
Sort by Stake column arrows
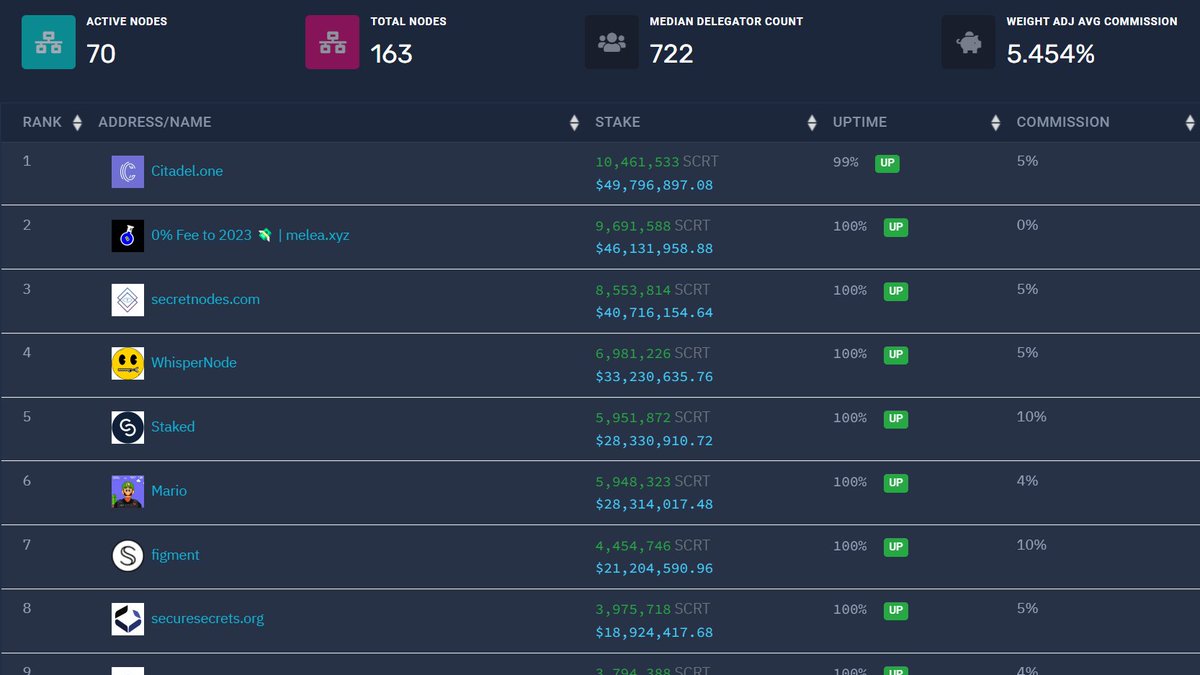click(x=812, y=122)
